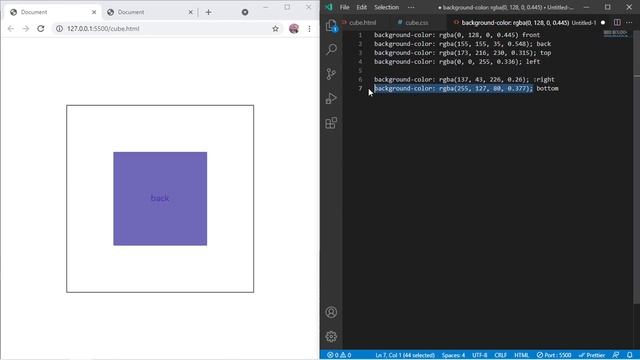Change end of line sequence CRLF
This screenshot has width=640, height=360.
coord(500,355)
